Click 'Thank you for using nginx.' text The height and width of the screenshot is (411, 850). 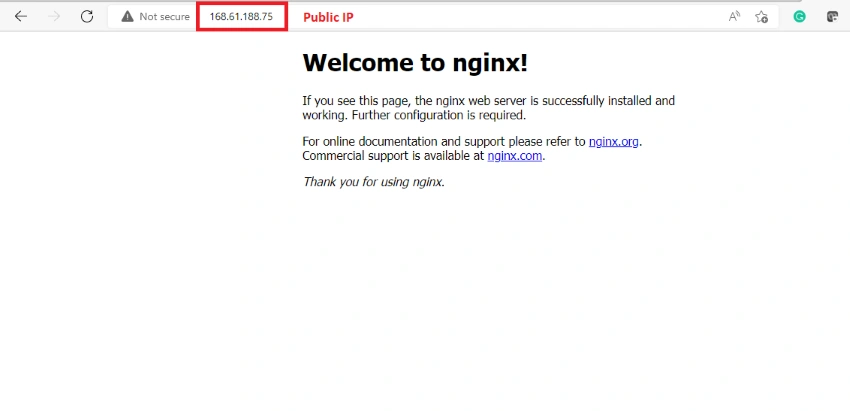[x=374, y=182]
